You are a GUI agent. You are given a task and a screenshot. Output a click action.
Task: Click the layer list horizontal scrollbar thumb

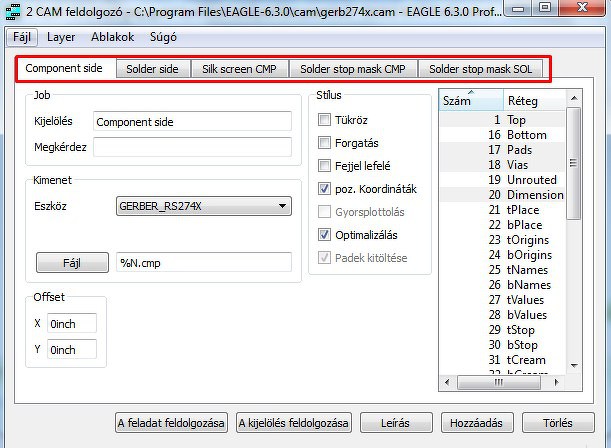coord(499,382)
